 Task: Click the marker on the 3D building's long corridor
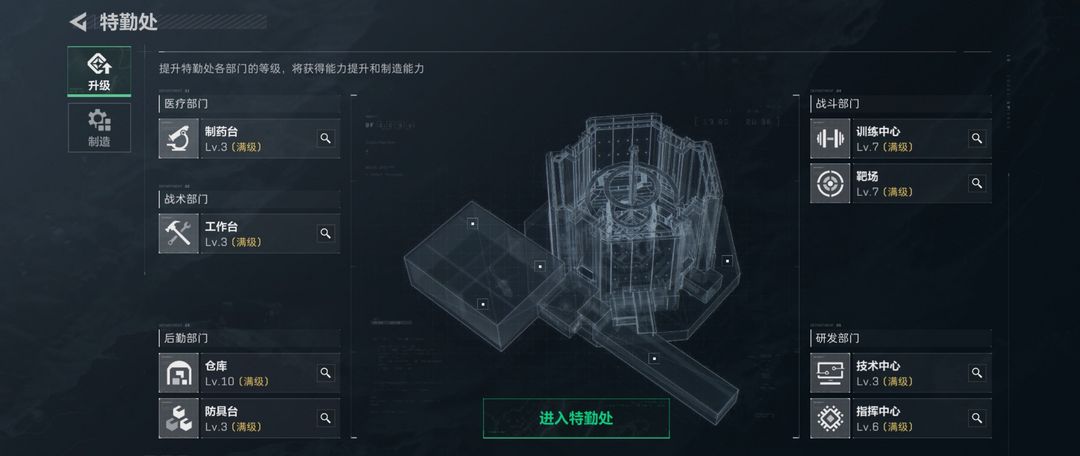tap(654, 358)
